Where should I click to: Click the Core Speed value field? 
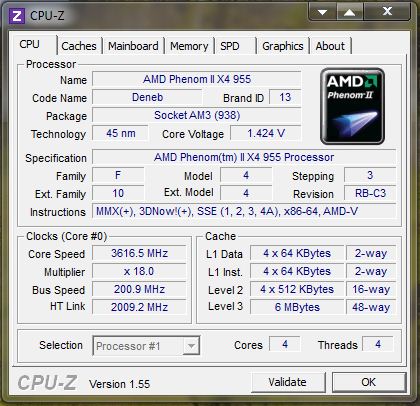[x=139, y=253]
